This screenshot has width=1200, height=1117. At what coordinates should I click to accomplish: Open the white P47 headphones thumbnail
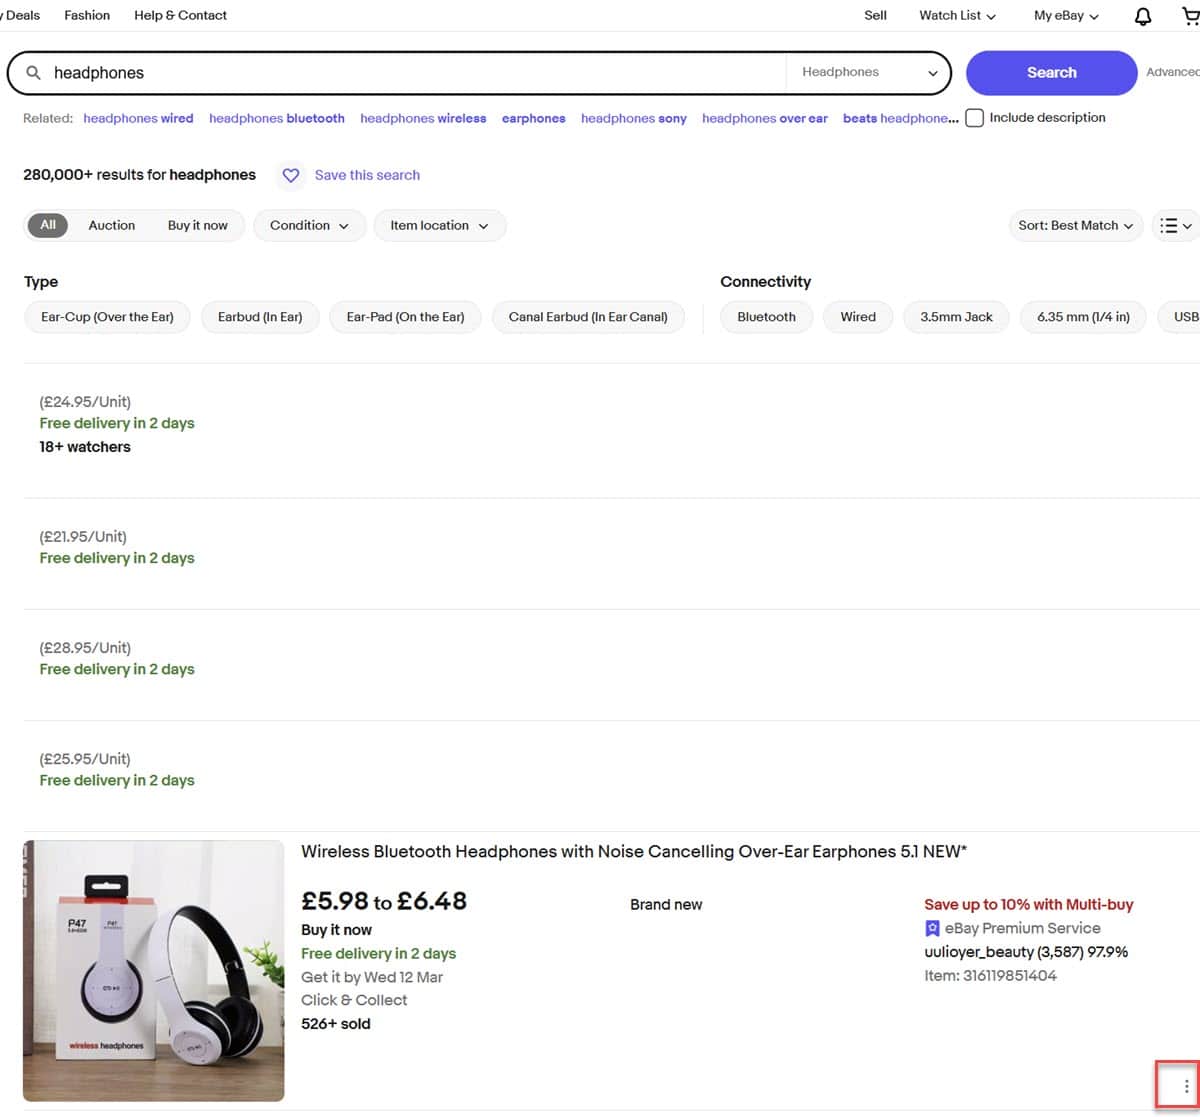(x=154, y=971)
